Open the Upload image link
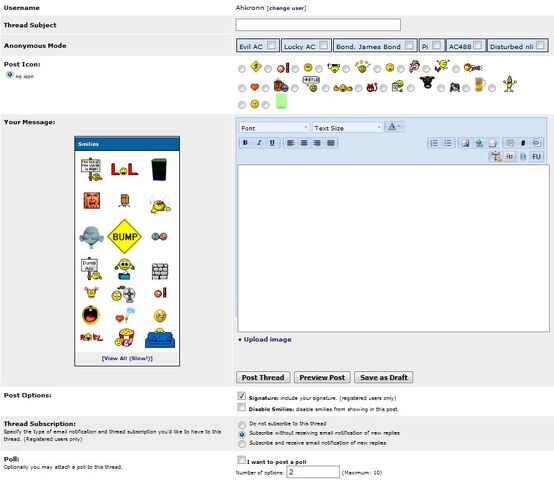This screenshot has width=554, height=480. (267, 339)
